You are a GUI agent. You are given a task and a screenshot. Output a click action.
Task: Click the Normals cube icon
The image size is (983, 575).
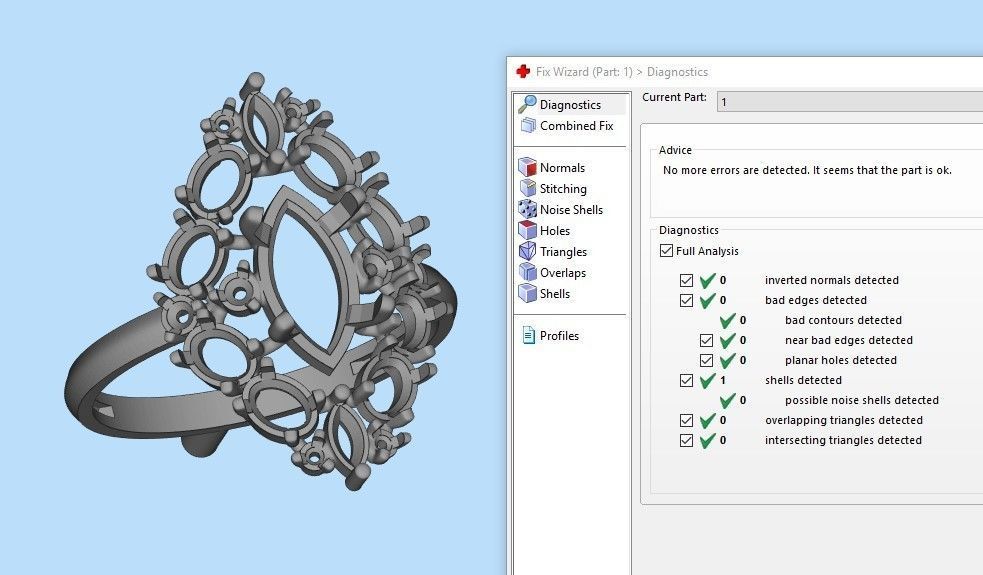528,167
